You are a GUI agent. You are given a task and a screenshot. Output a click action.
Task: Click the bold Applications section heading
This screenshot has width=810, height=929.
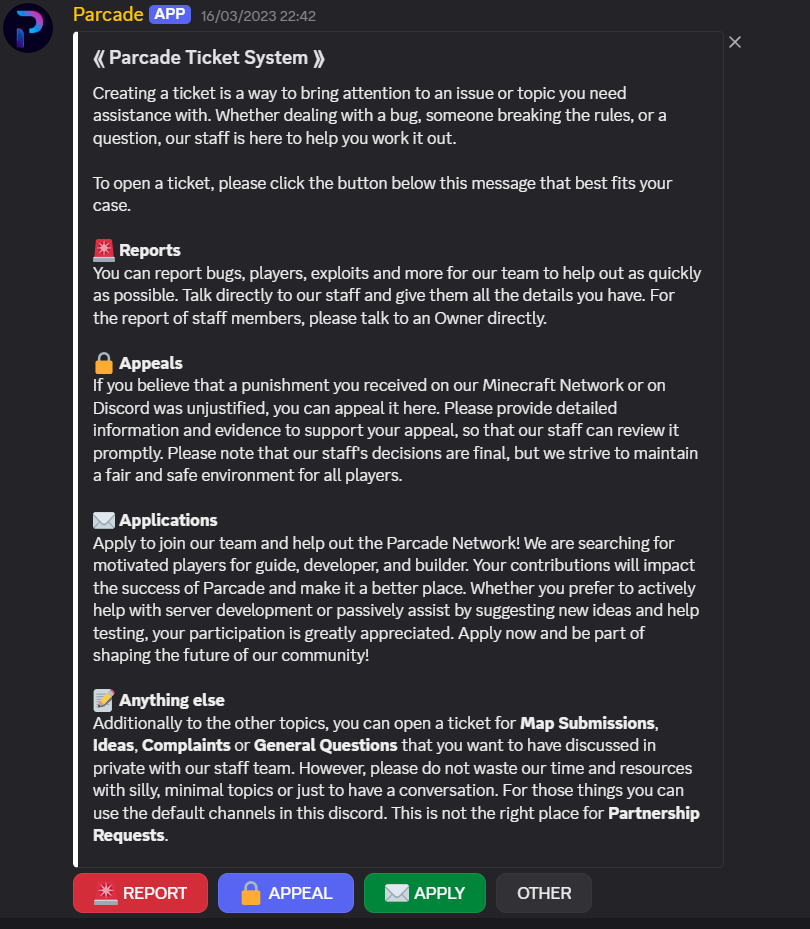168,520
